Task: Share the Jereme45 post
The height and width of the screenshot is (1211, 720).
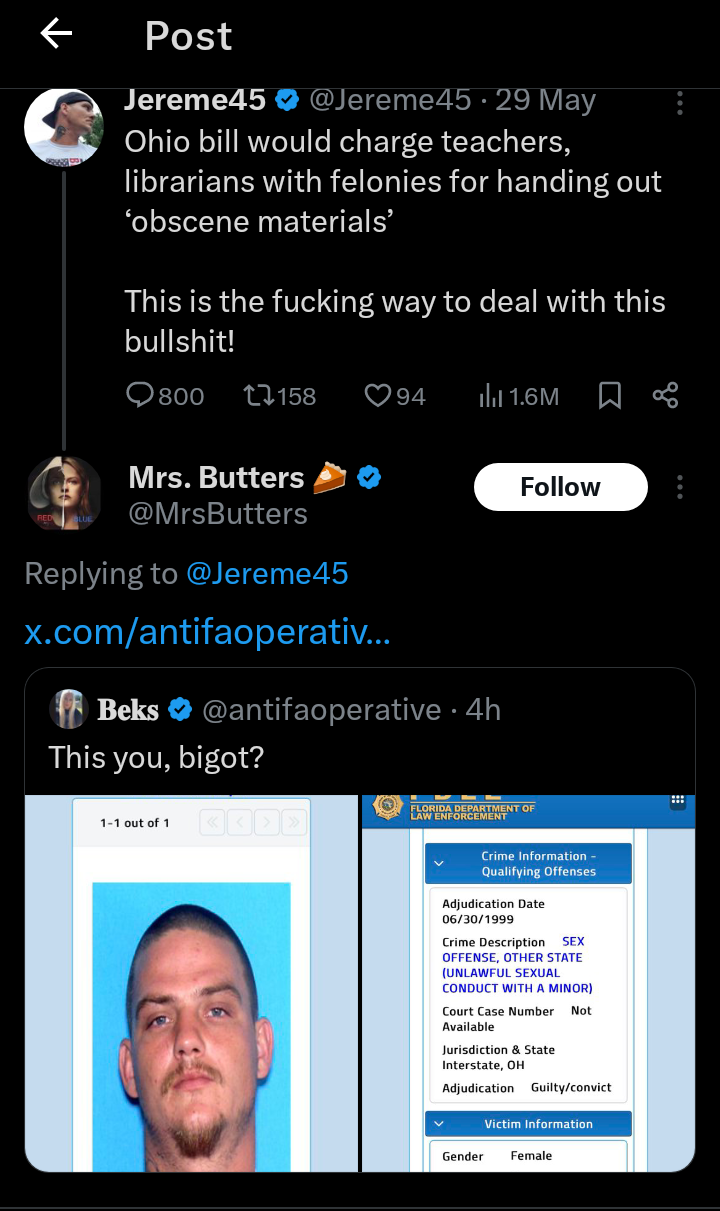Action: pos(665,396)
